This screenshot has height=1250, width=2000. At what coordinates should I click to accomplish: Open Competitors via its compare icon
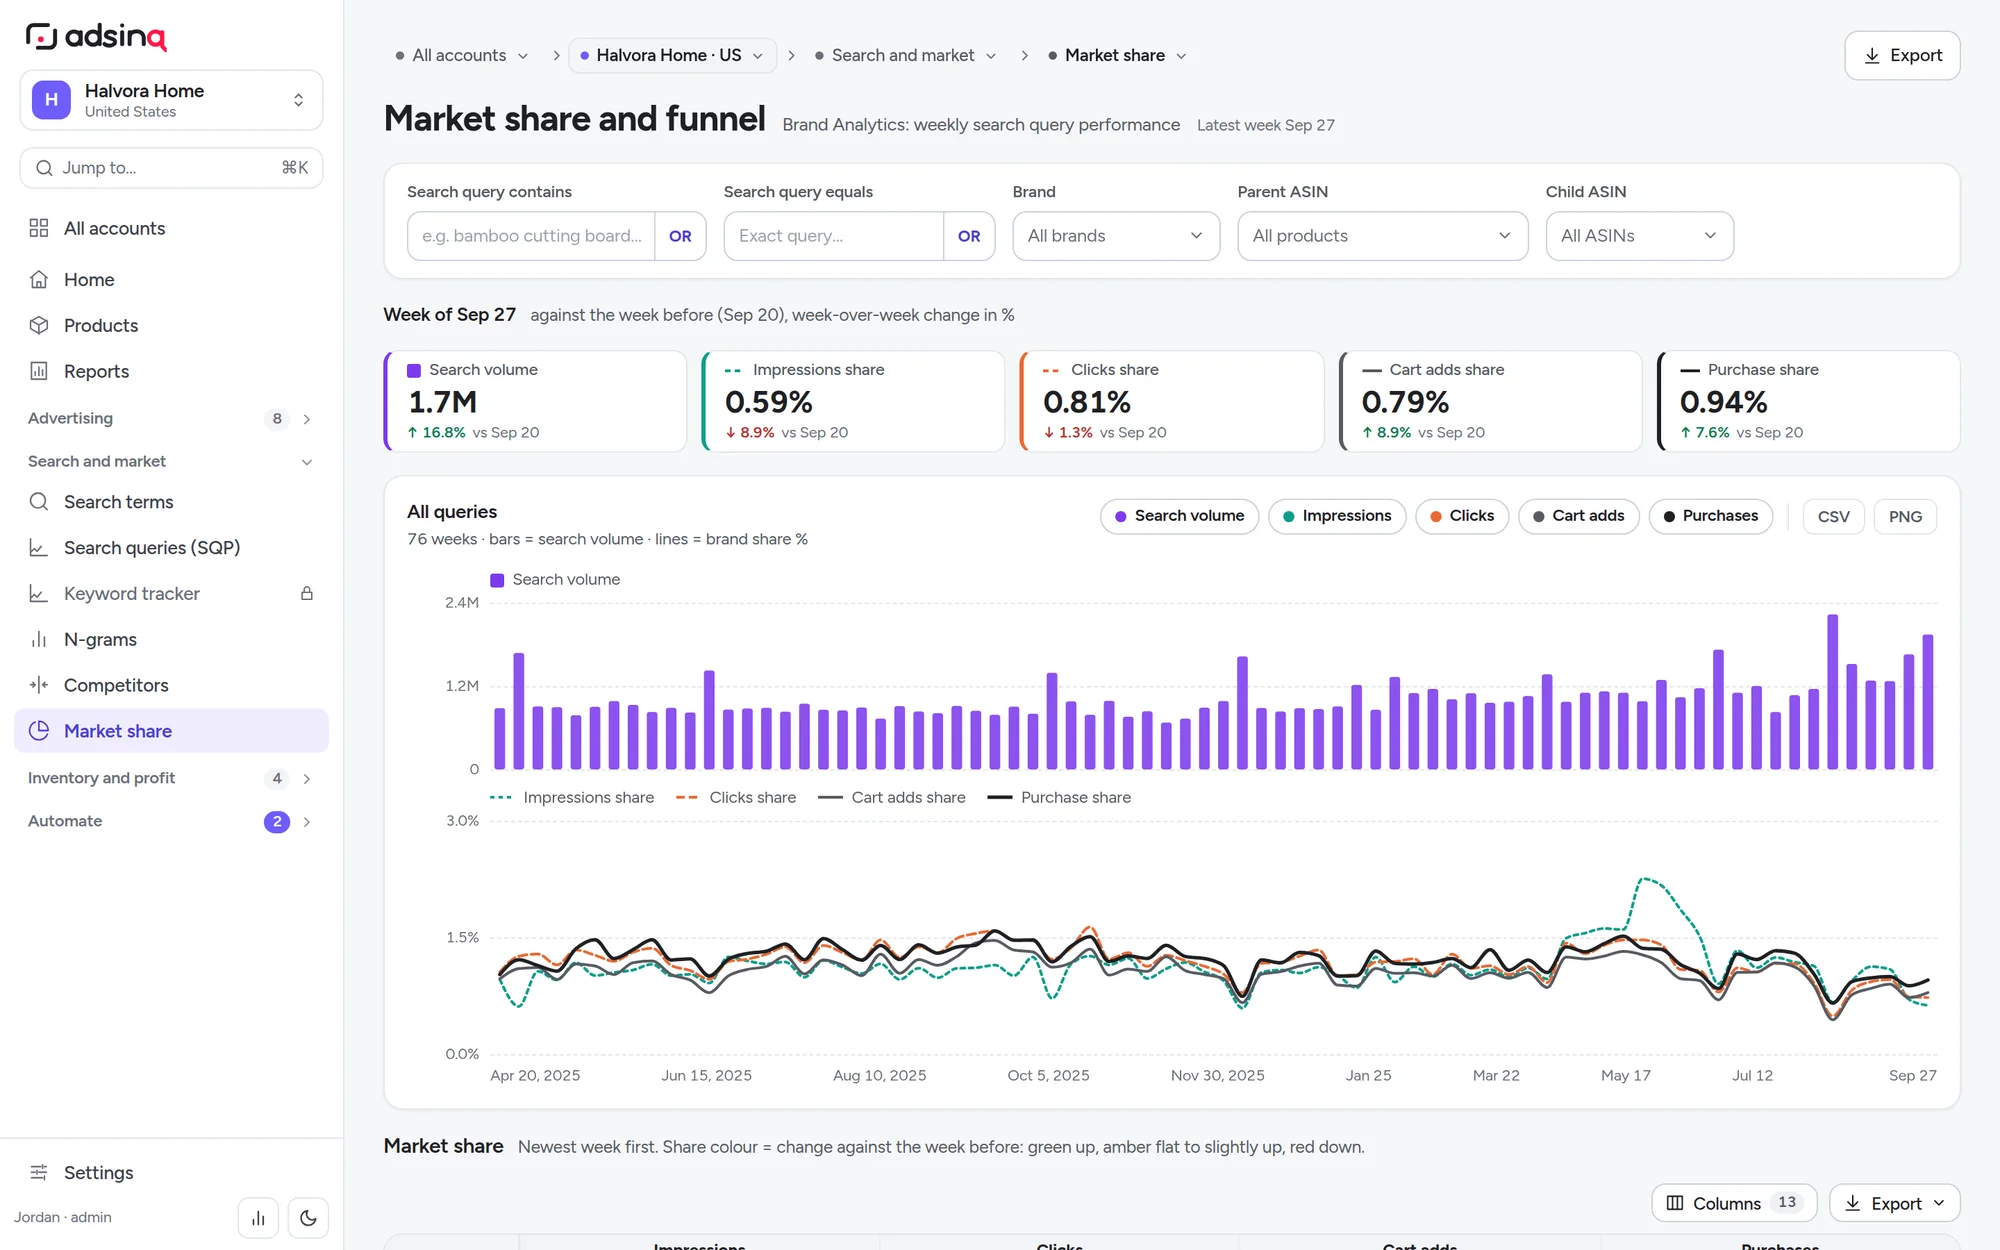point(39,685)
